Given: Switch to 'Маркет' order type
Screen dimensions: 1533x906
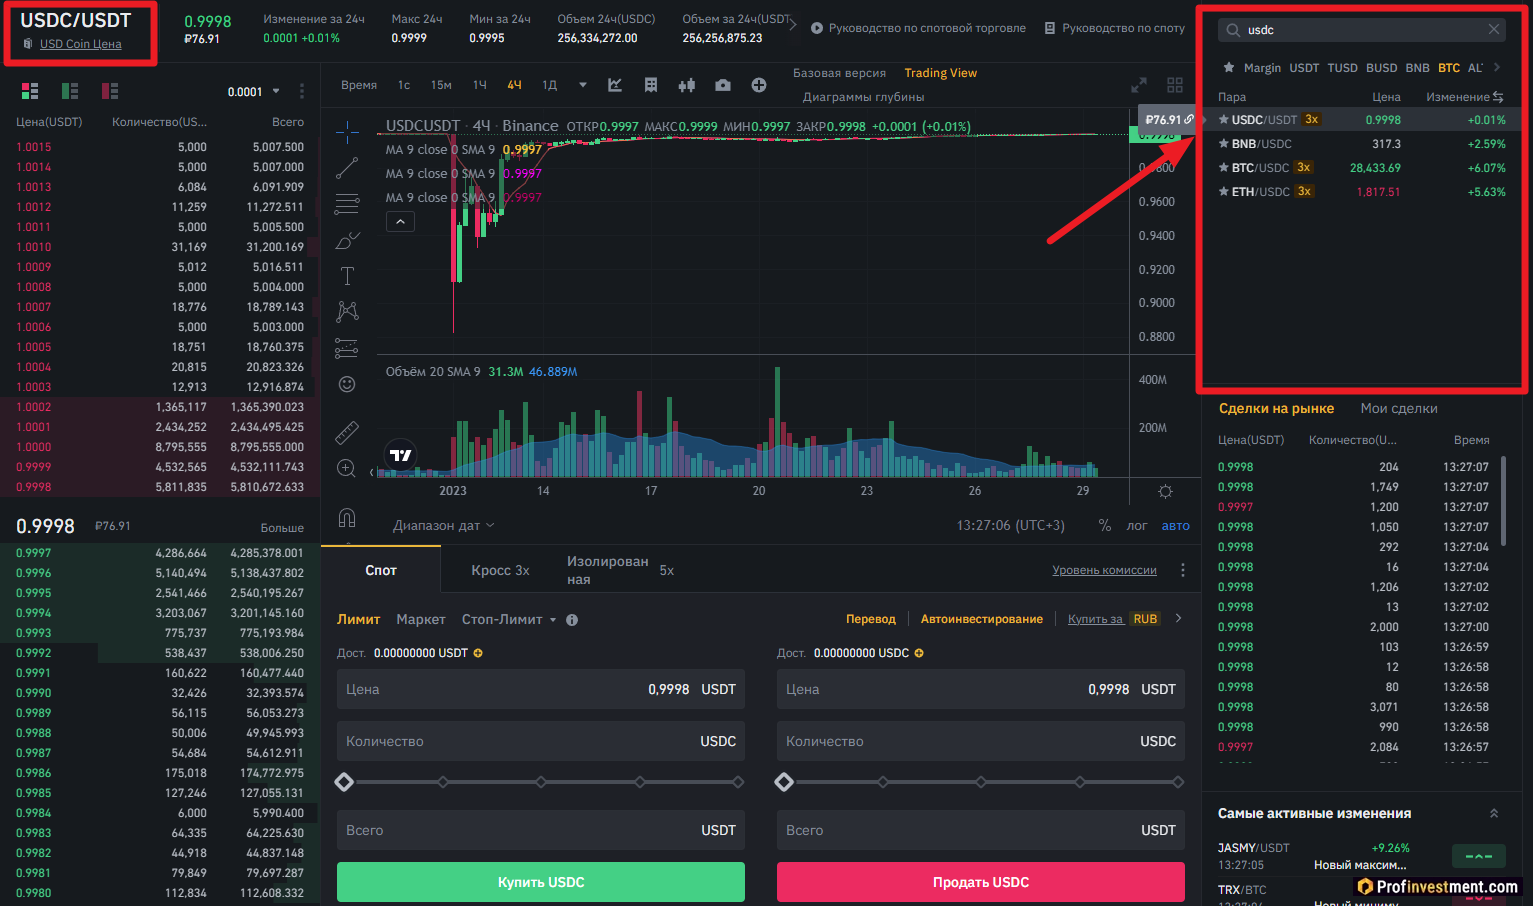Looking at the screenshot, I should coord(421,619).
